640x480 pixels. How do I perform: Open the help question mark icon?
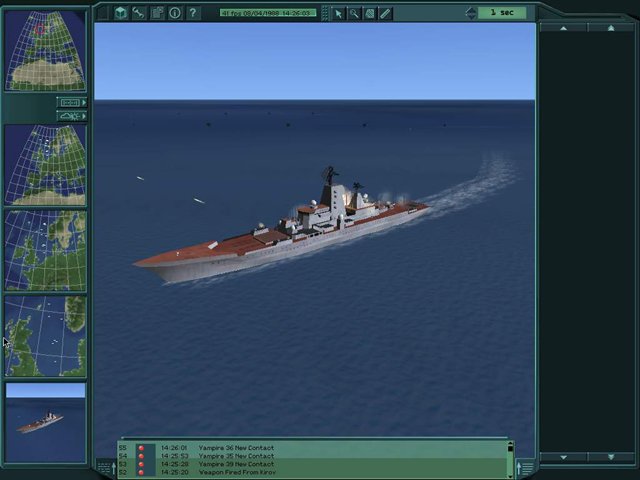pyautogui.click(x=193, y=13)
